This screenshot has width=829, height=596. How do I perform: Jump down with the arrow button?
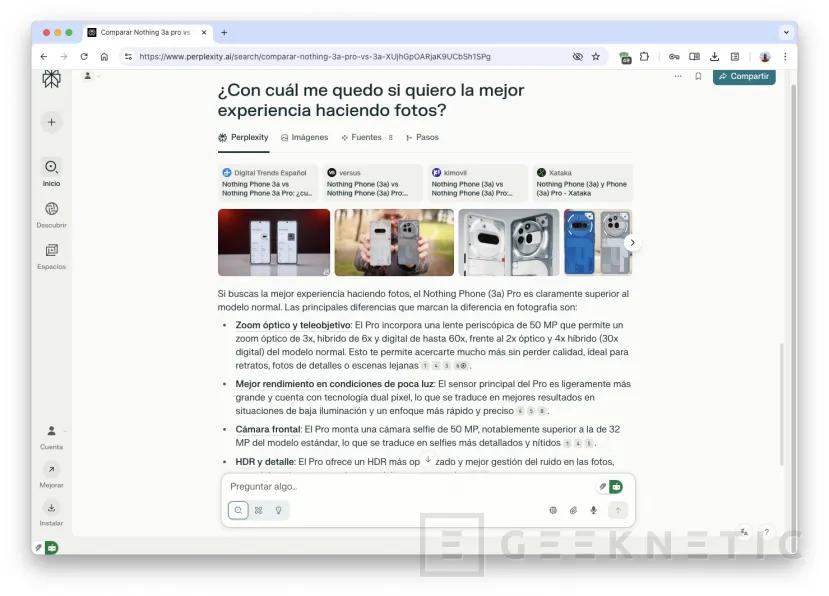(x=428, y=460)
